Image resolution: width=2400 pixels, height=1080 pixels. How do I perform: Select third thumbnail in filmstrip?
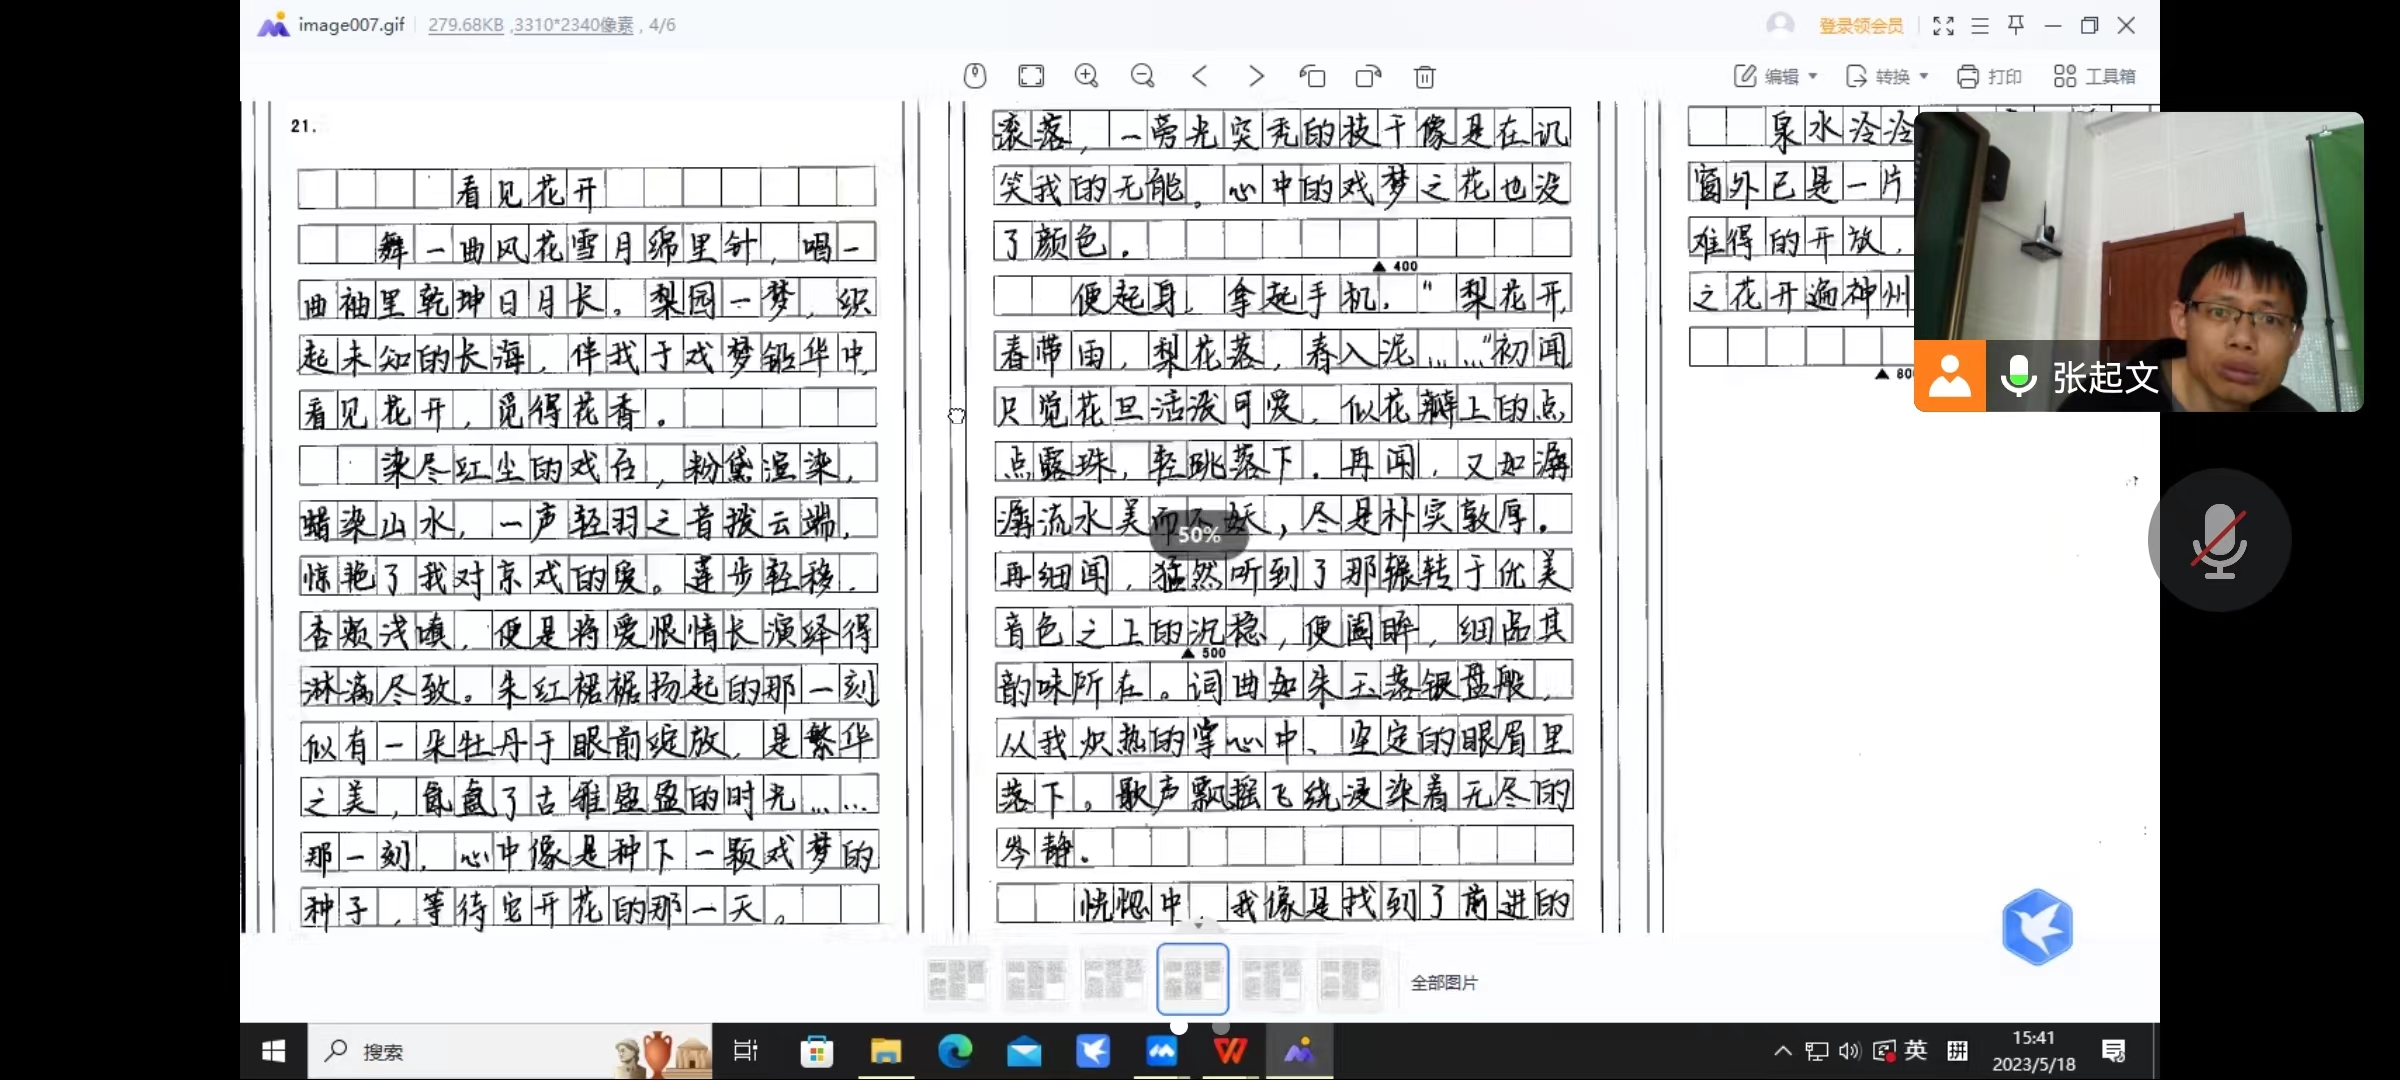point(1113,978)
